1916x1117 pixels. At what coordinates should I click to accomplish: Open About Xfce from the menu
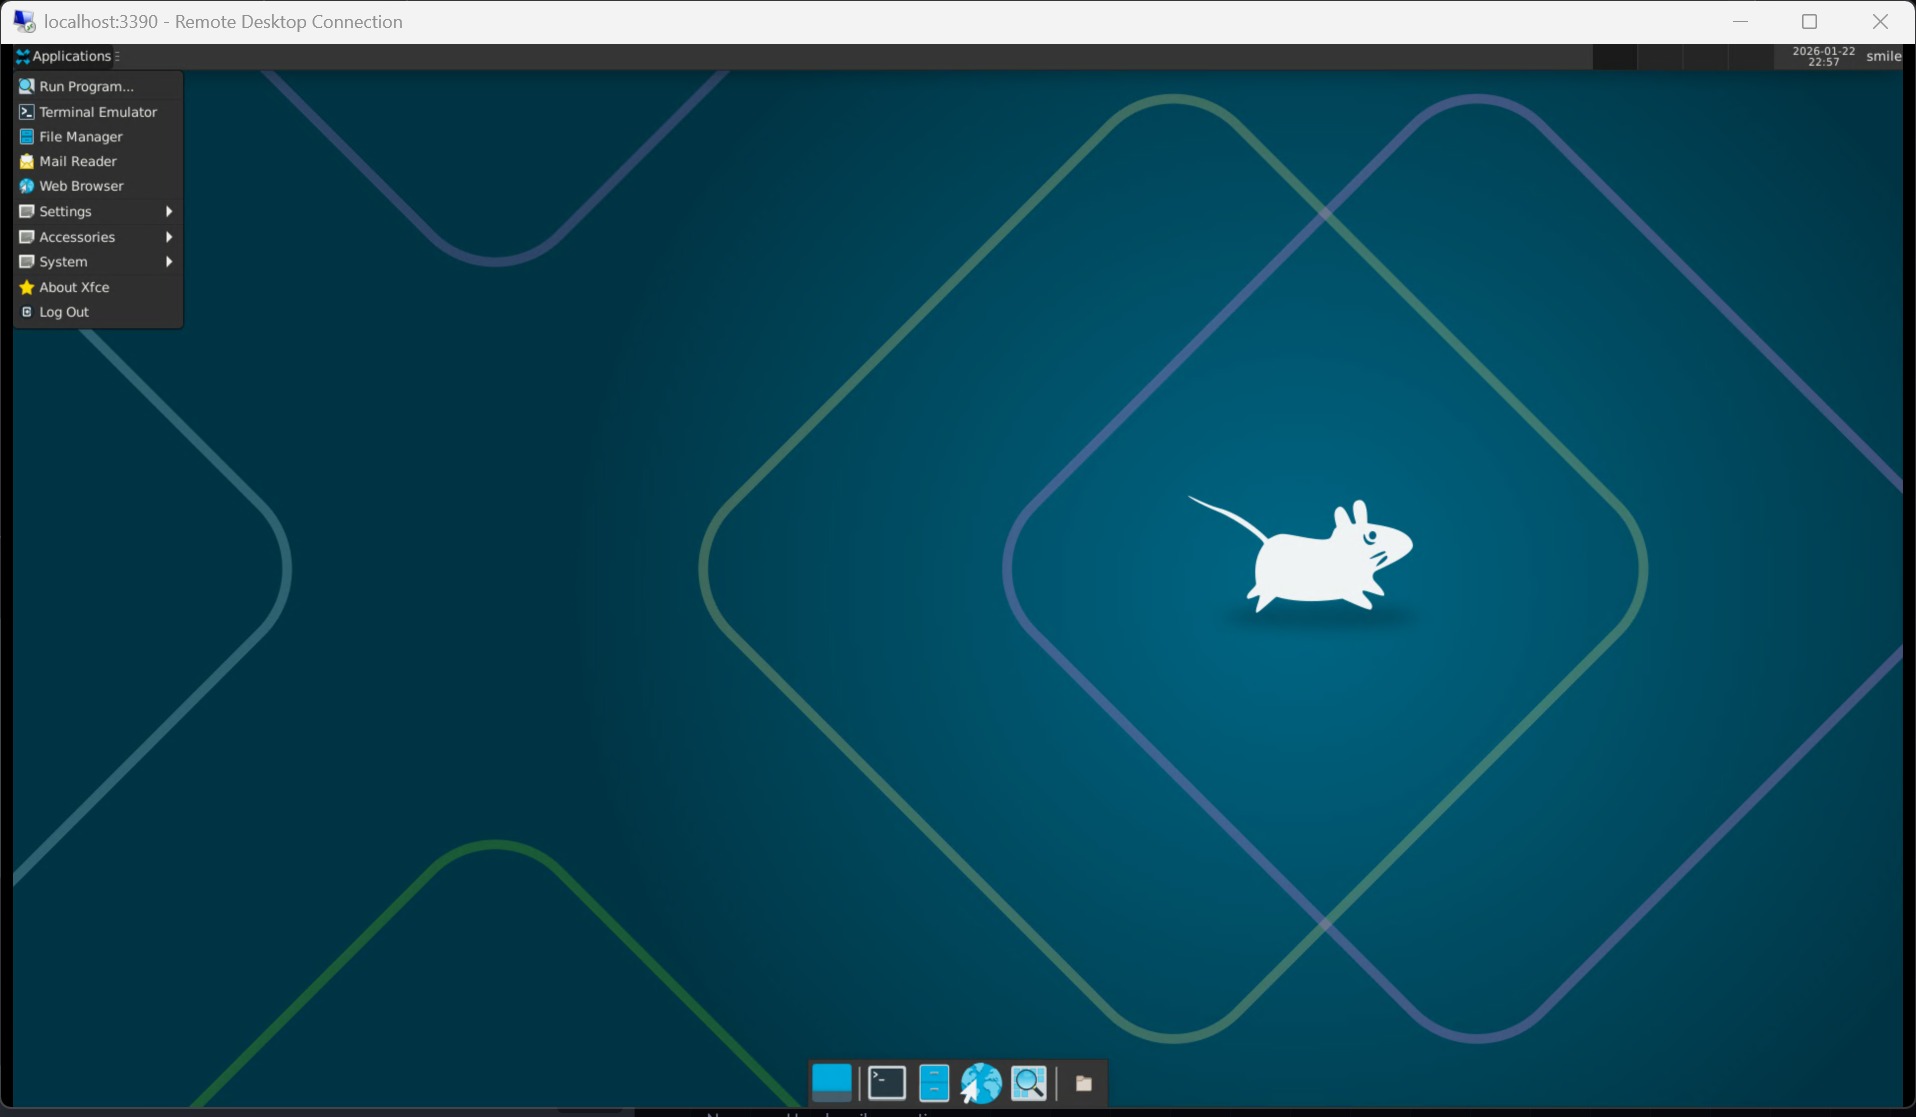coord(72,287)
